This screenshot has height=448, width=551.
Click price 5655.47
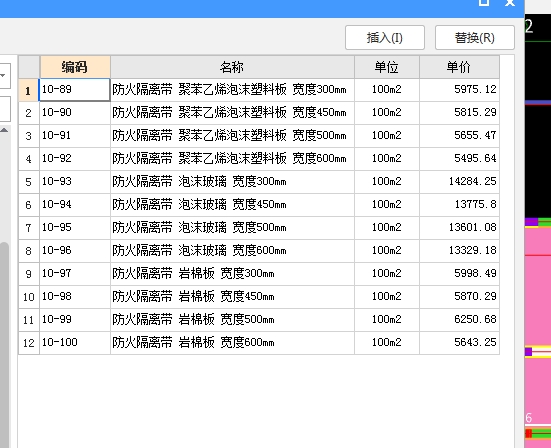pos(459,136)
